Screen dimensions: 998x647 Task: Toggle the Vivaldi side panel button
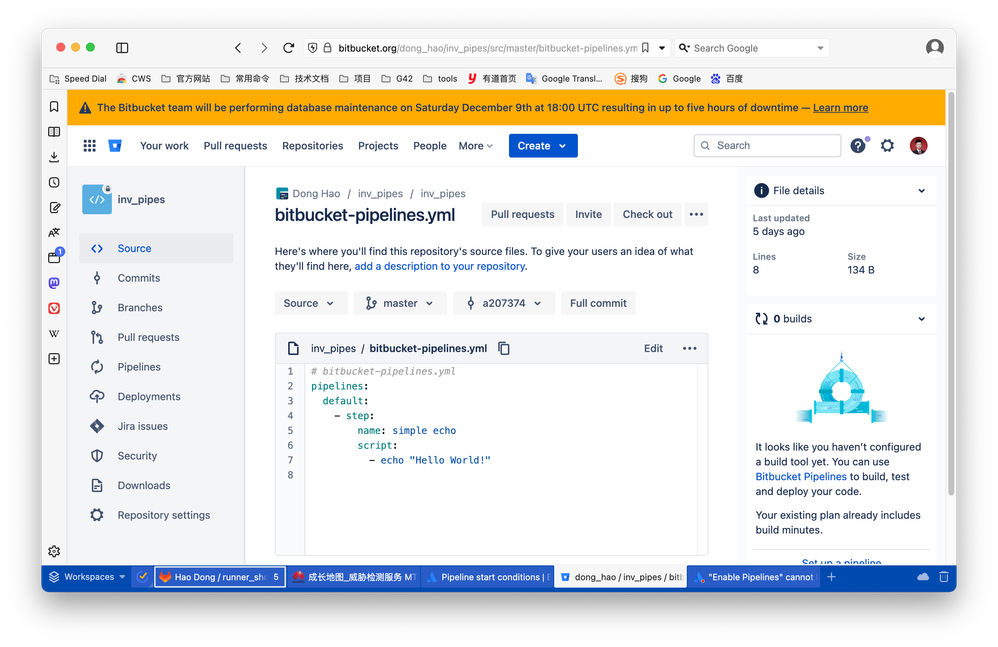click(x=122, y=48)
